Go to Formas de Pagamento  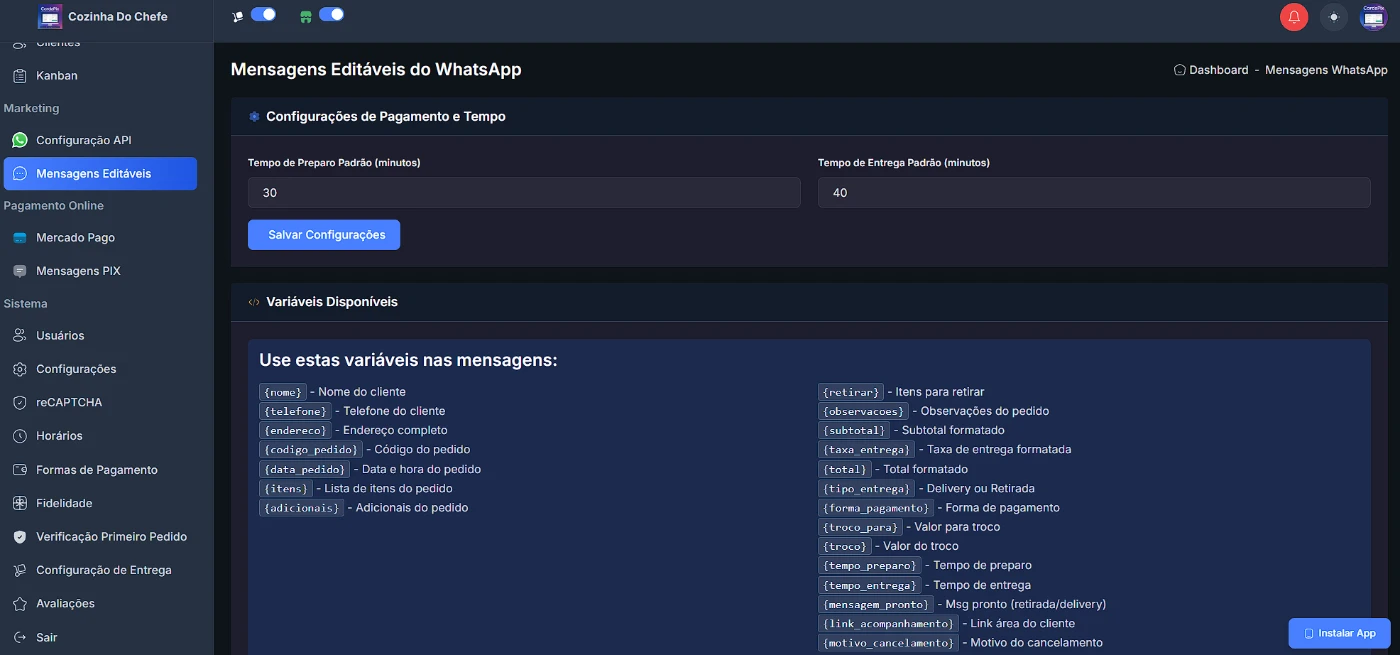[97, 470]
